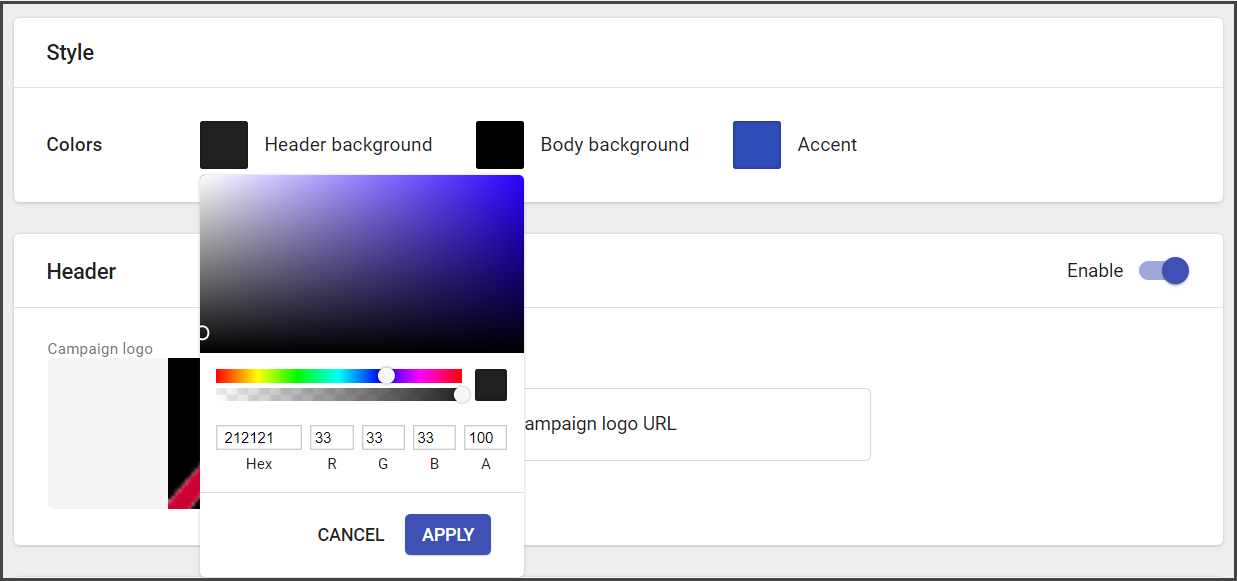Click the B value field
This screenshot has height=581, width=1237.
coord(434,438)
